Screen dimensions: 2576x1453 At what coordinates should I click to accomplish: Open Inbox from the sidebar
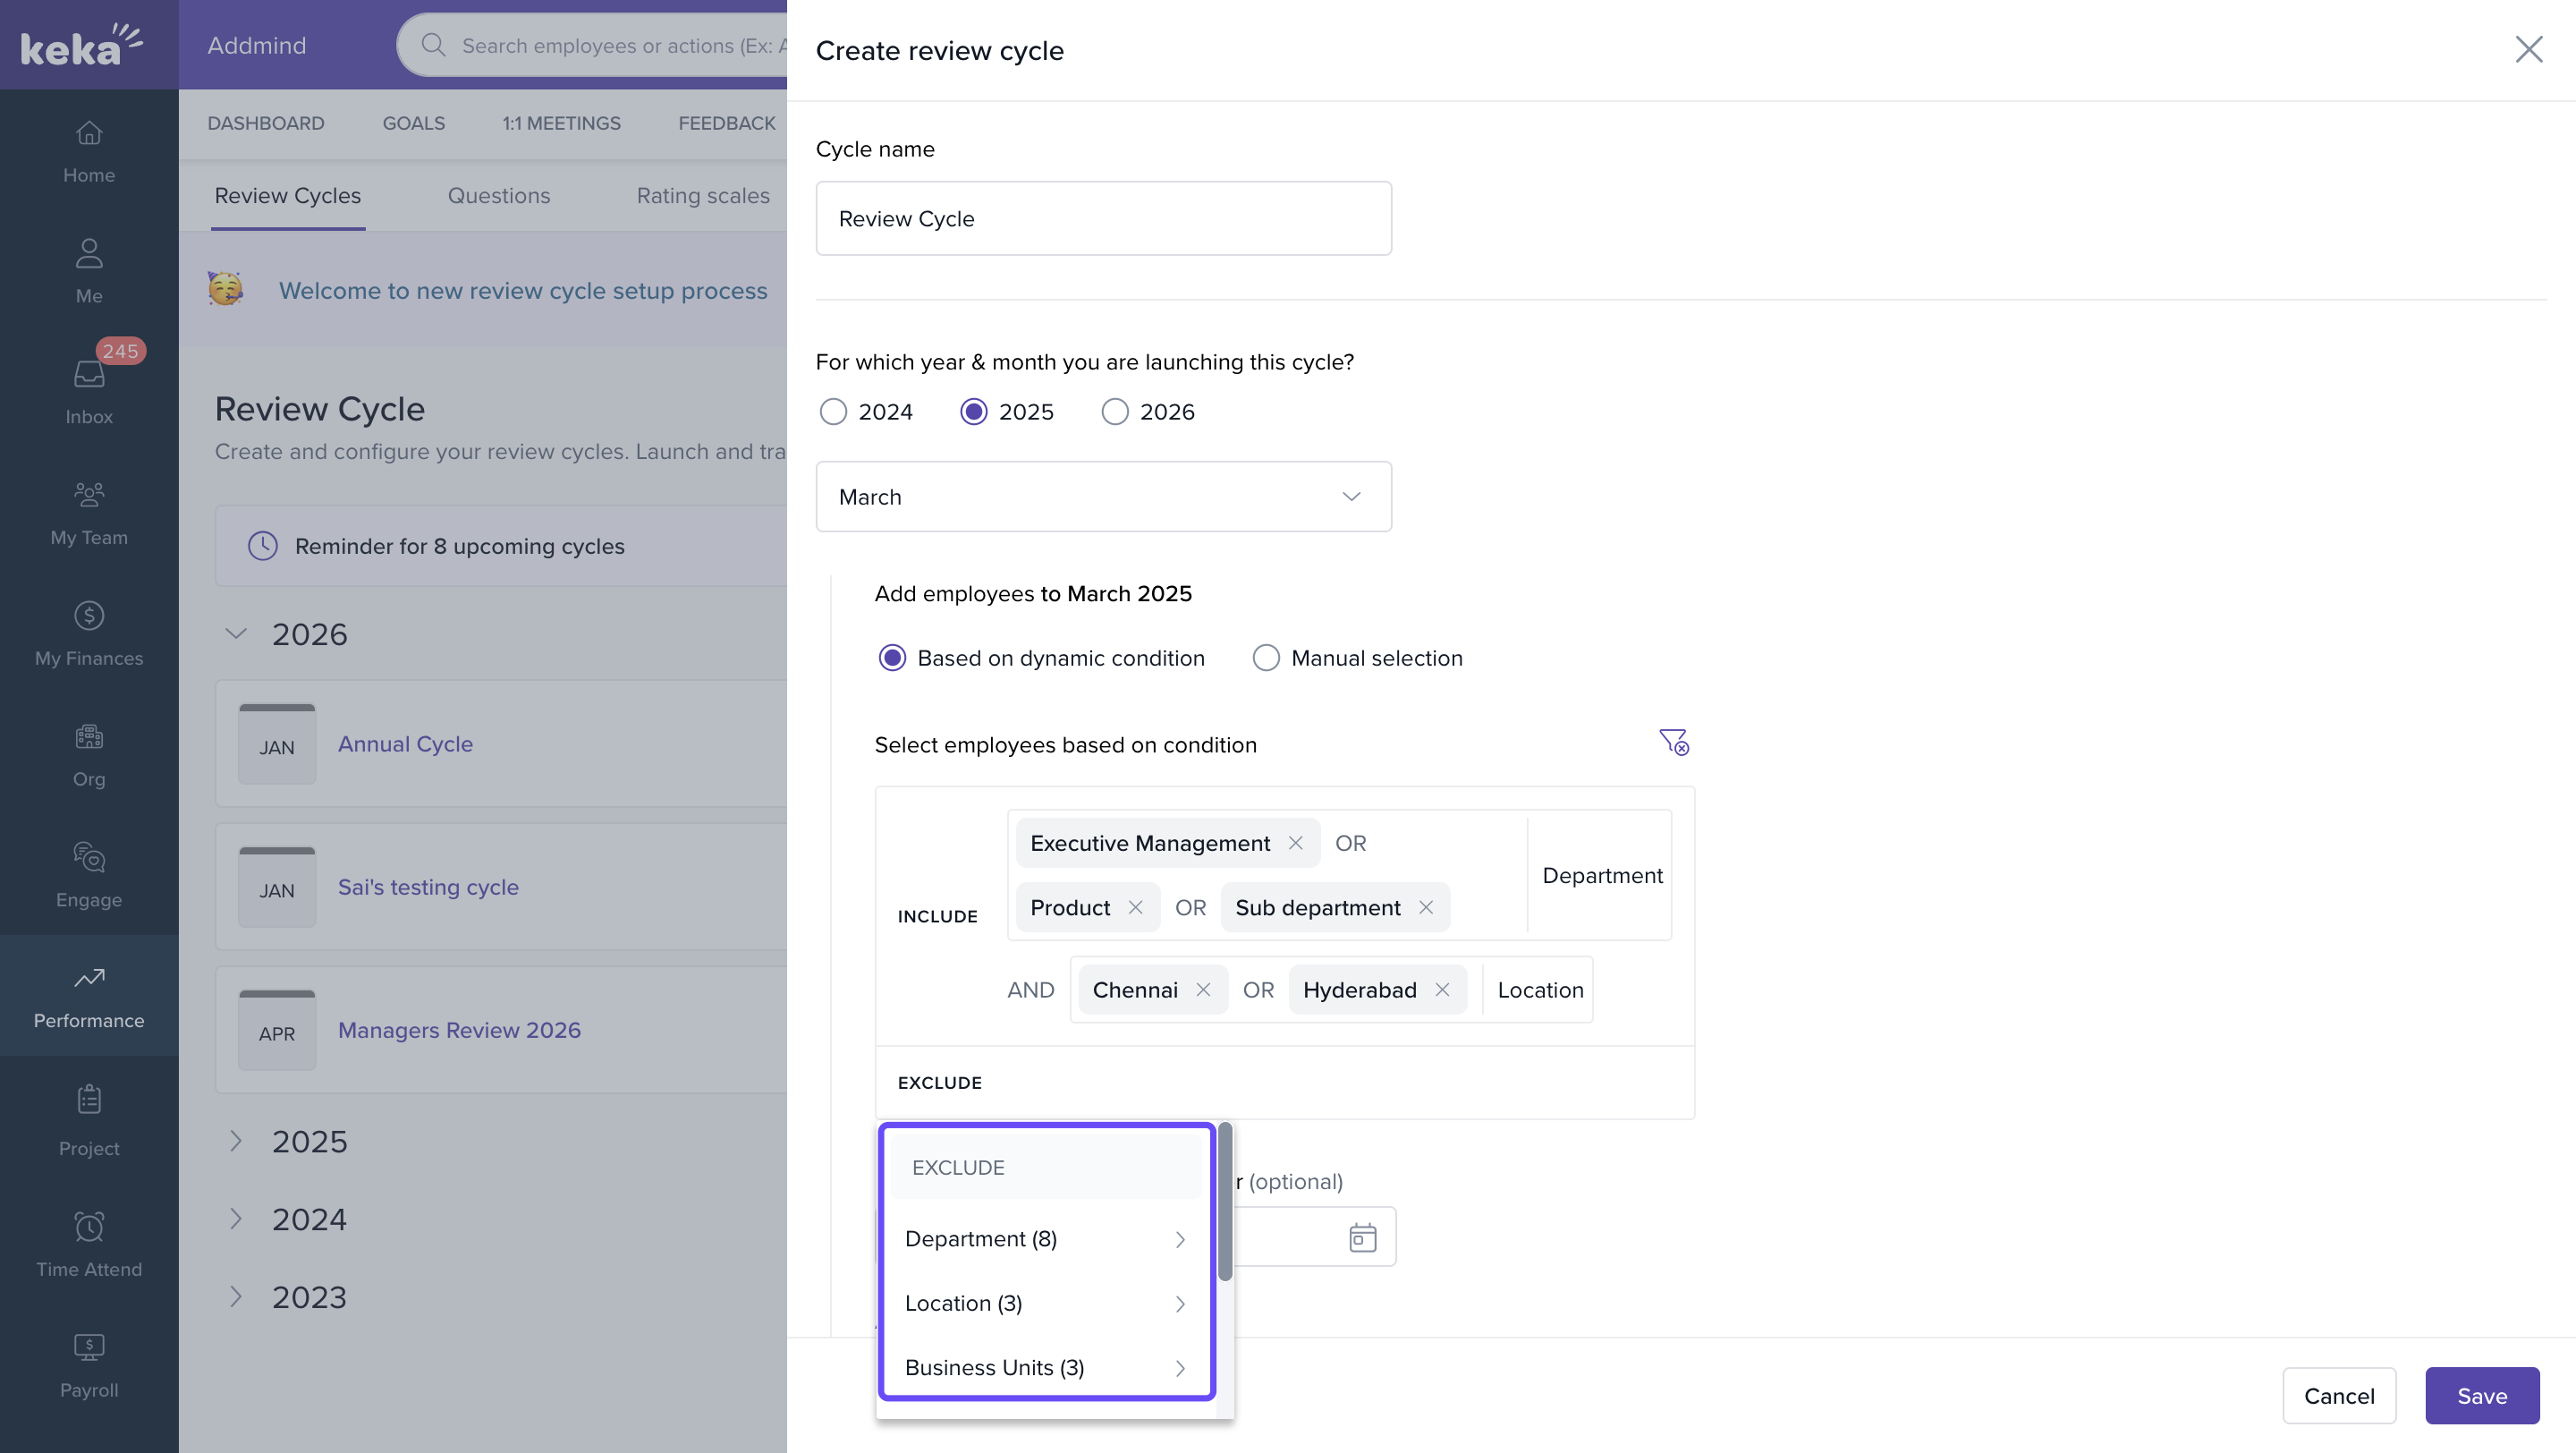click(x=89, y=390)
